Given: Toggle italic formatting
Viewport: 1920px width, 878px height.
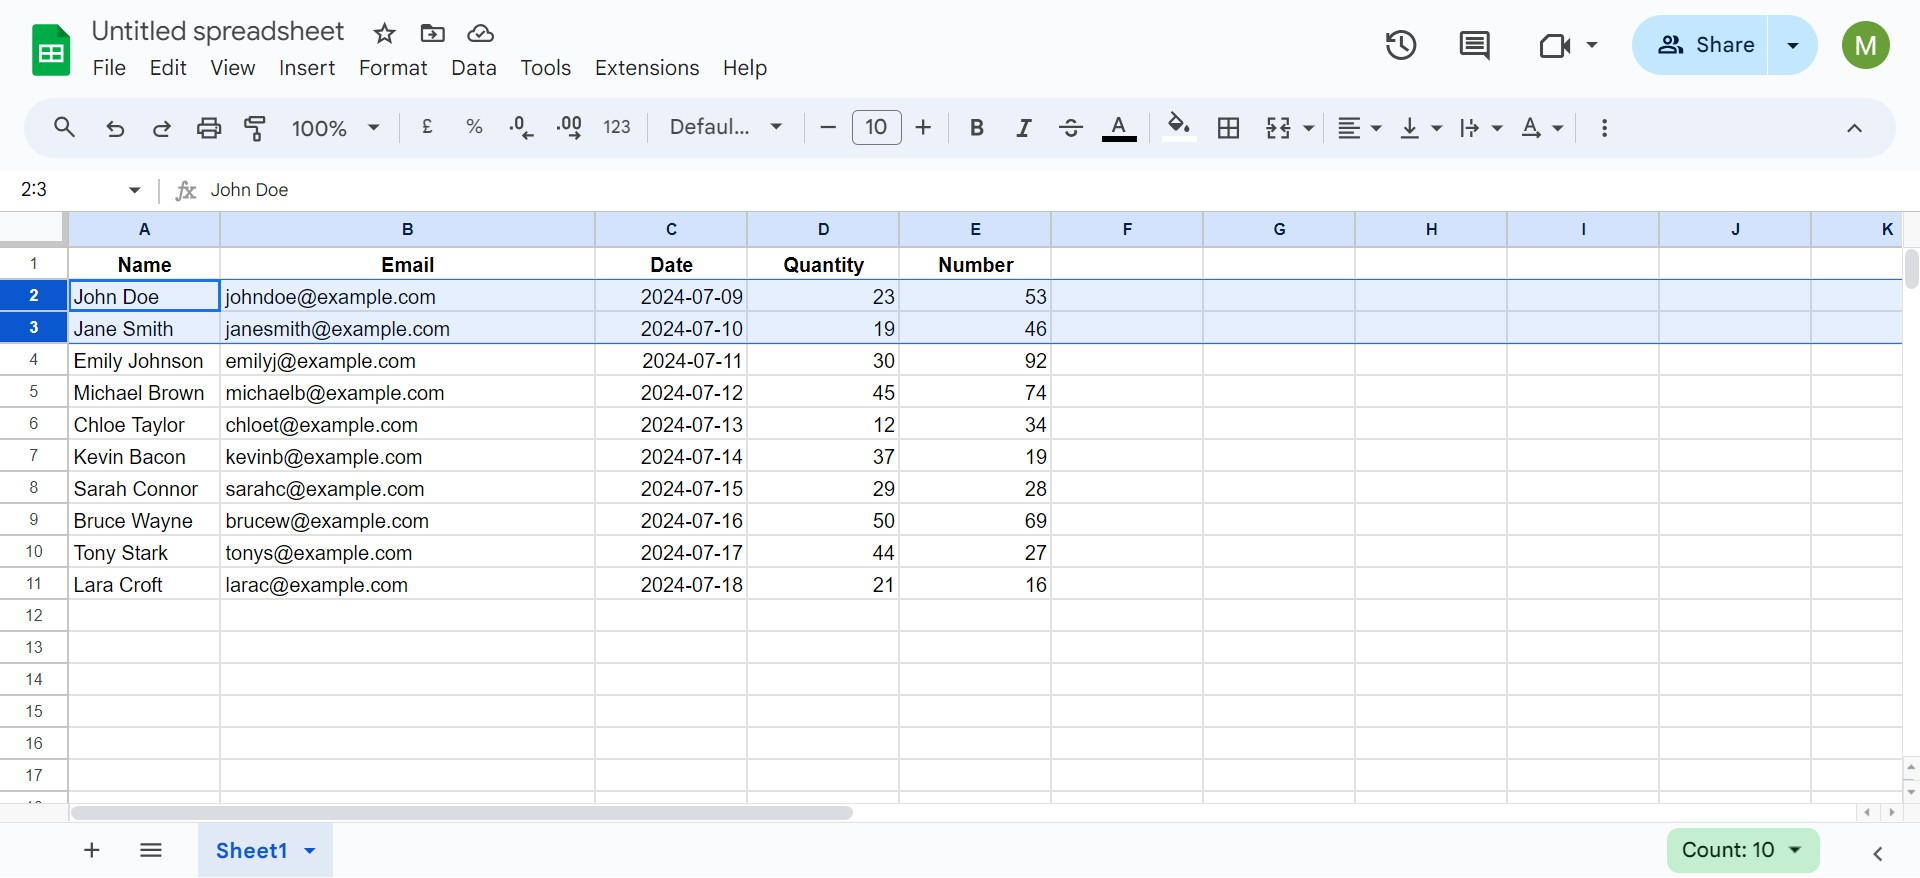Looking at the screenshot, I should point(1024,128).
